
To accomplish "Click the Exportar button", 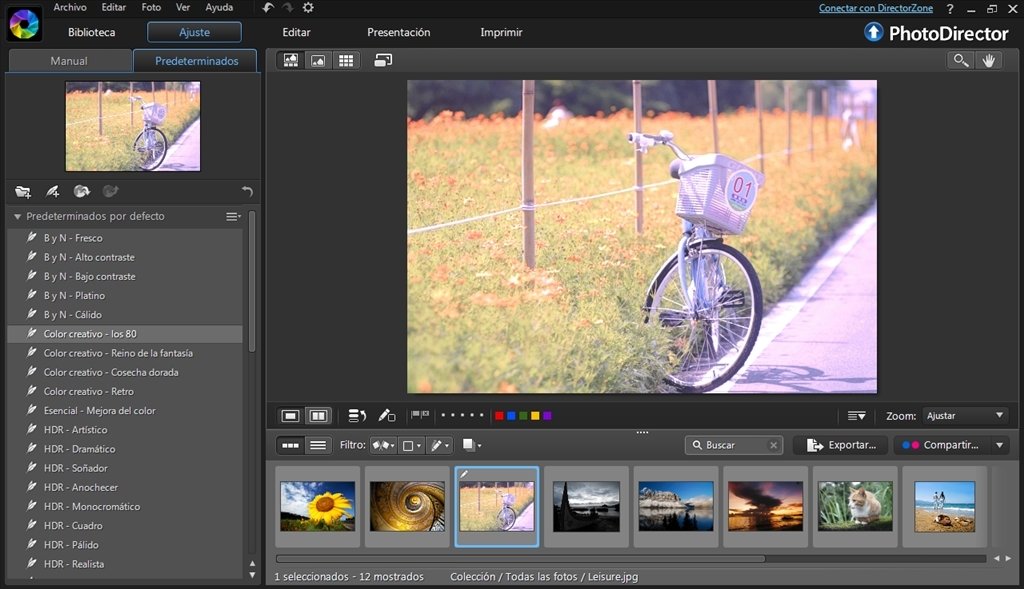I will coord(841,445).
